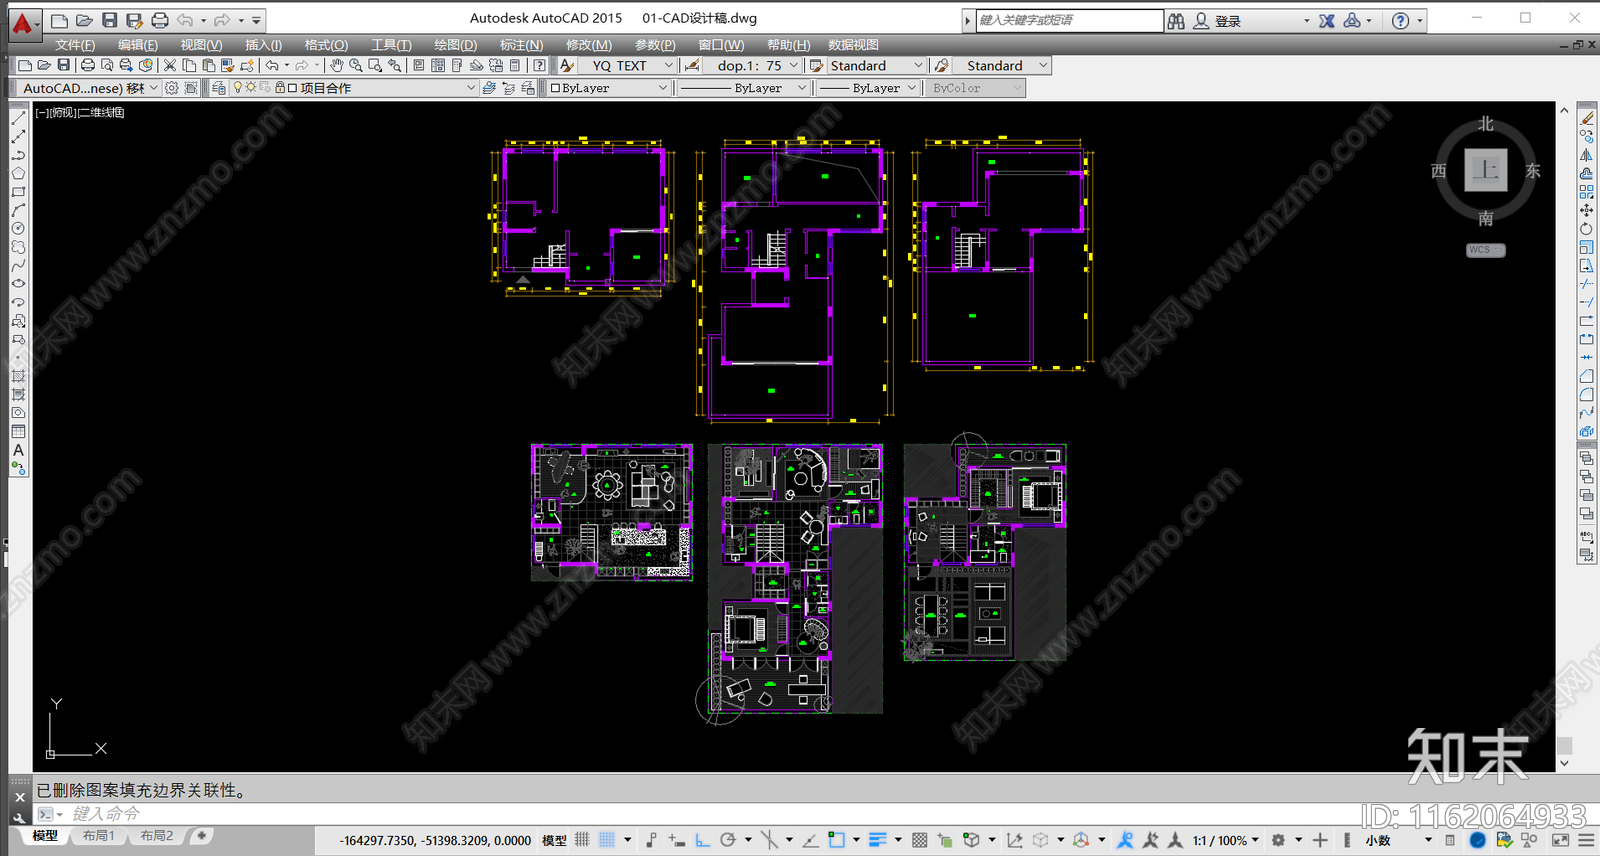The image size is (1600, 856).
Task: Click Table Style icon before Standard
Action: click(x=816, y=65)
